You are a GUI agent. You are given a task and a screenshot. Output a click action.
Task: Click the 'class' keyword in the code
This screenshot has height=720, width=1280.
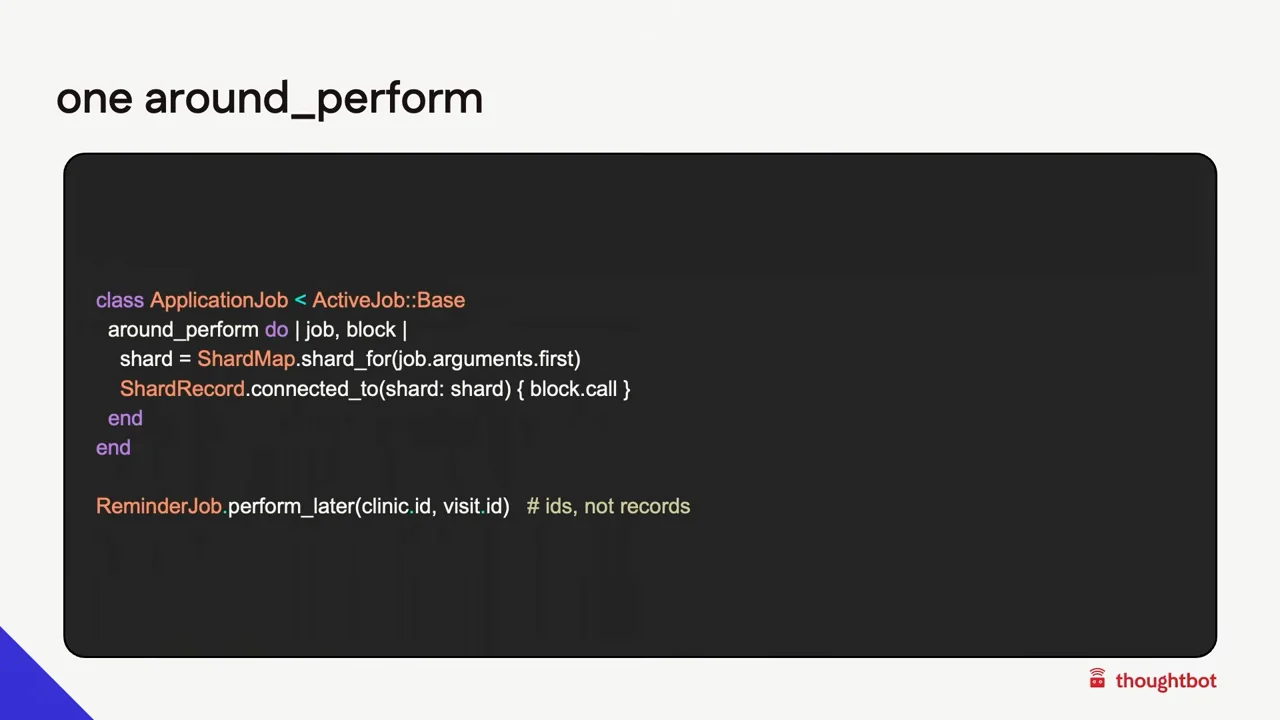click(x=120, y=300)
